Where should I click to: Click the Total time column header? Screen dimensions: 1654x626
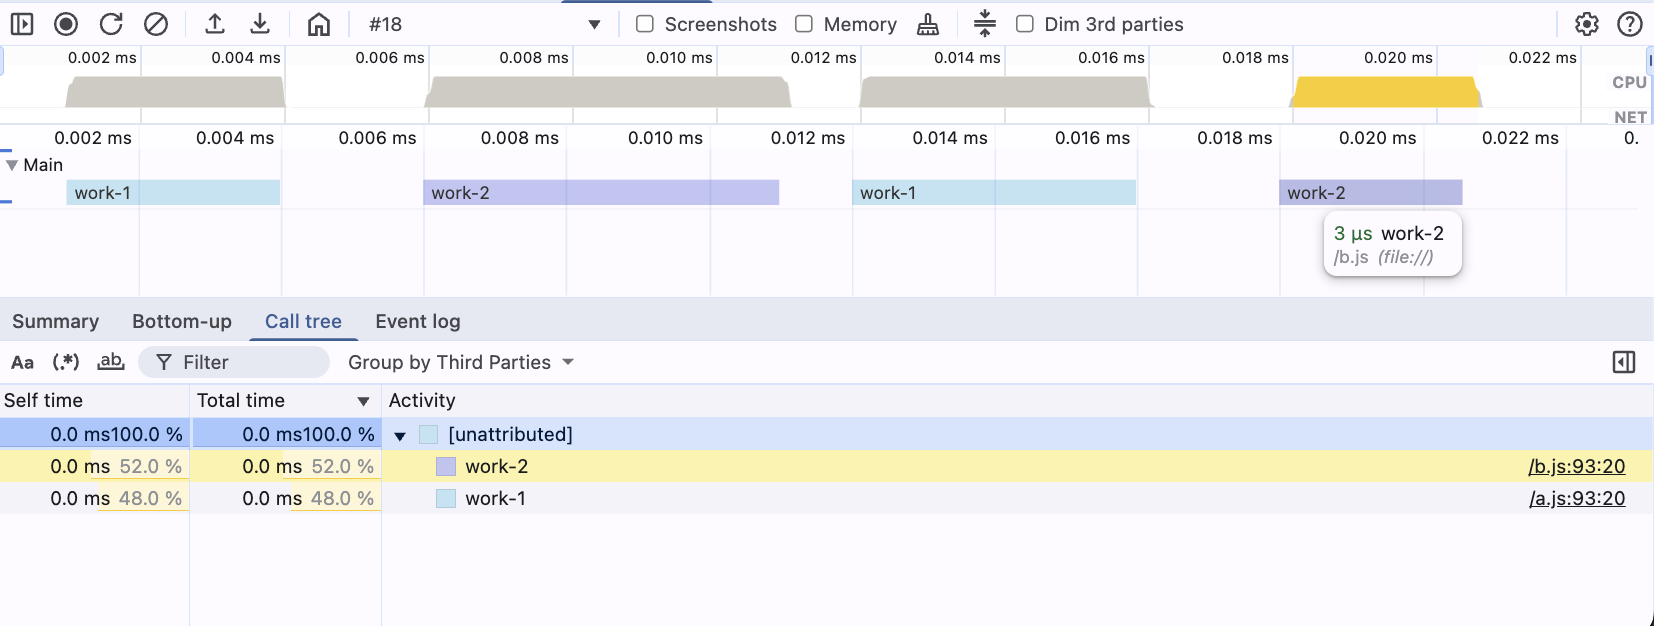tap(285, 400)
